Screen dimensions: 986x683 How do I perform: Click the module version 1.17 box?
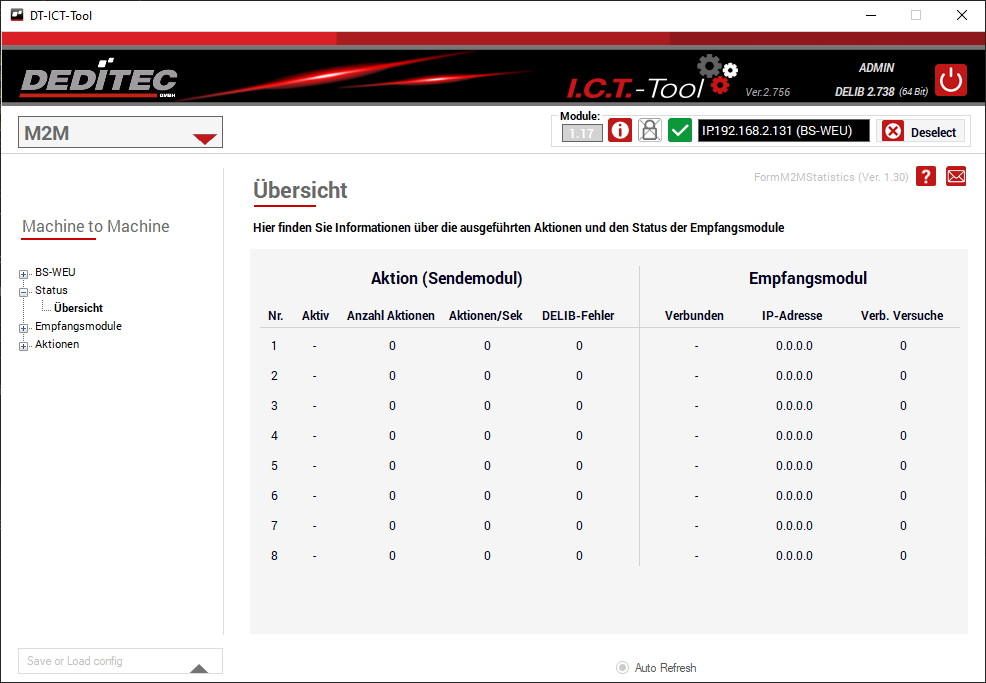[581, 133]
